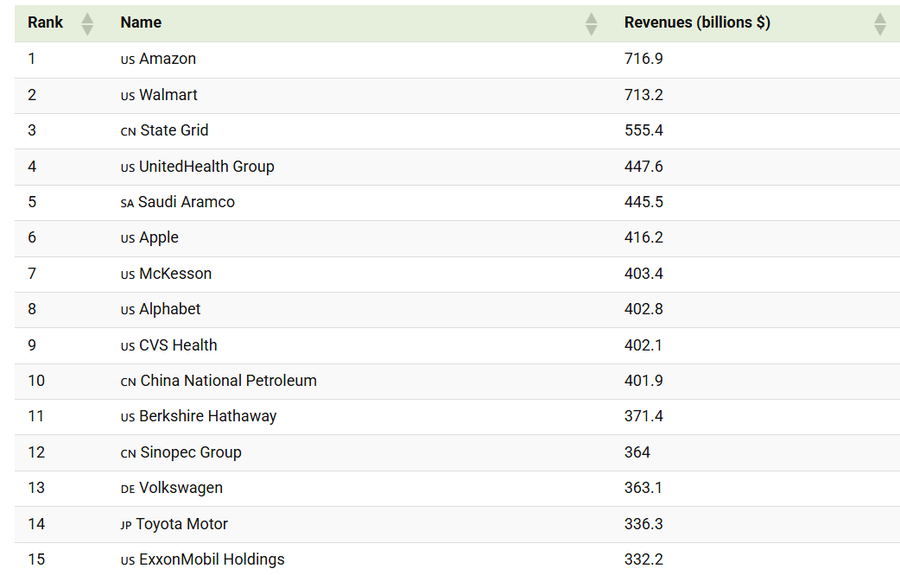Click rank number 13 beside Volkswagen

click(x=36, y=488)
